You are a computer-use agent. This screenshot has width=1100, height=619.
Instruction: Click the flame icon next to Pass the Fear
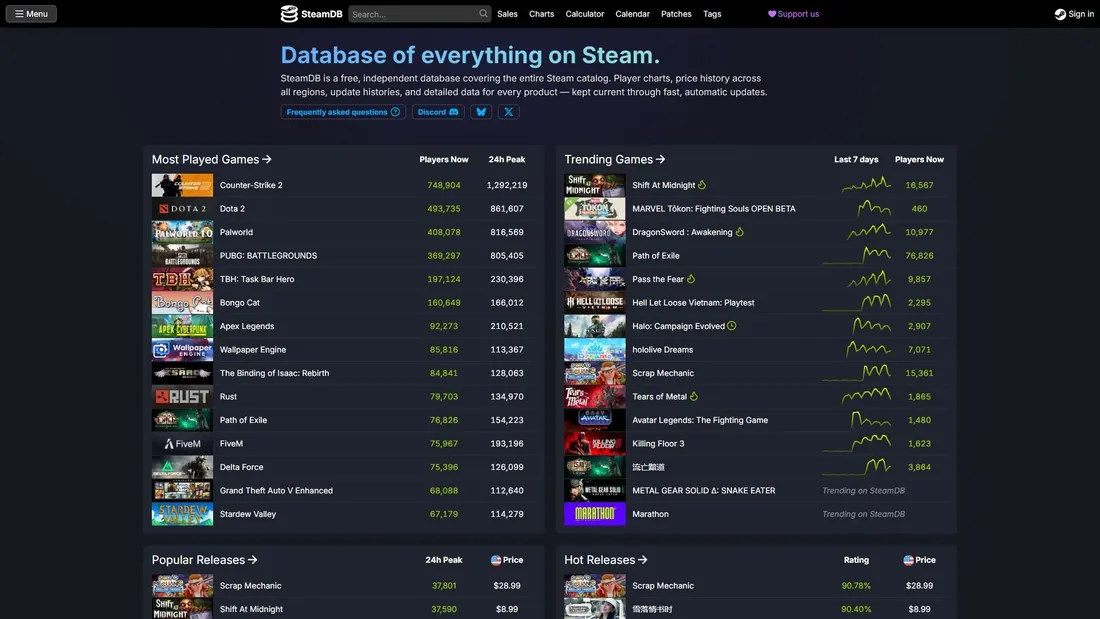point(691,279)
